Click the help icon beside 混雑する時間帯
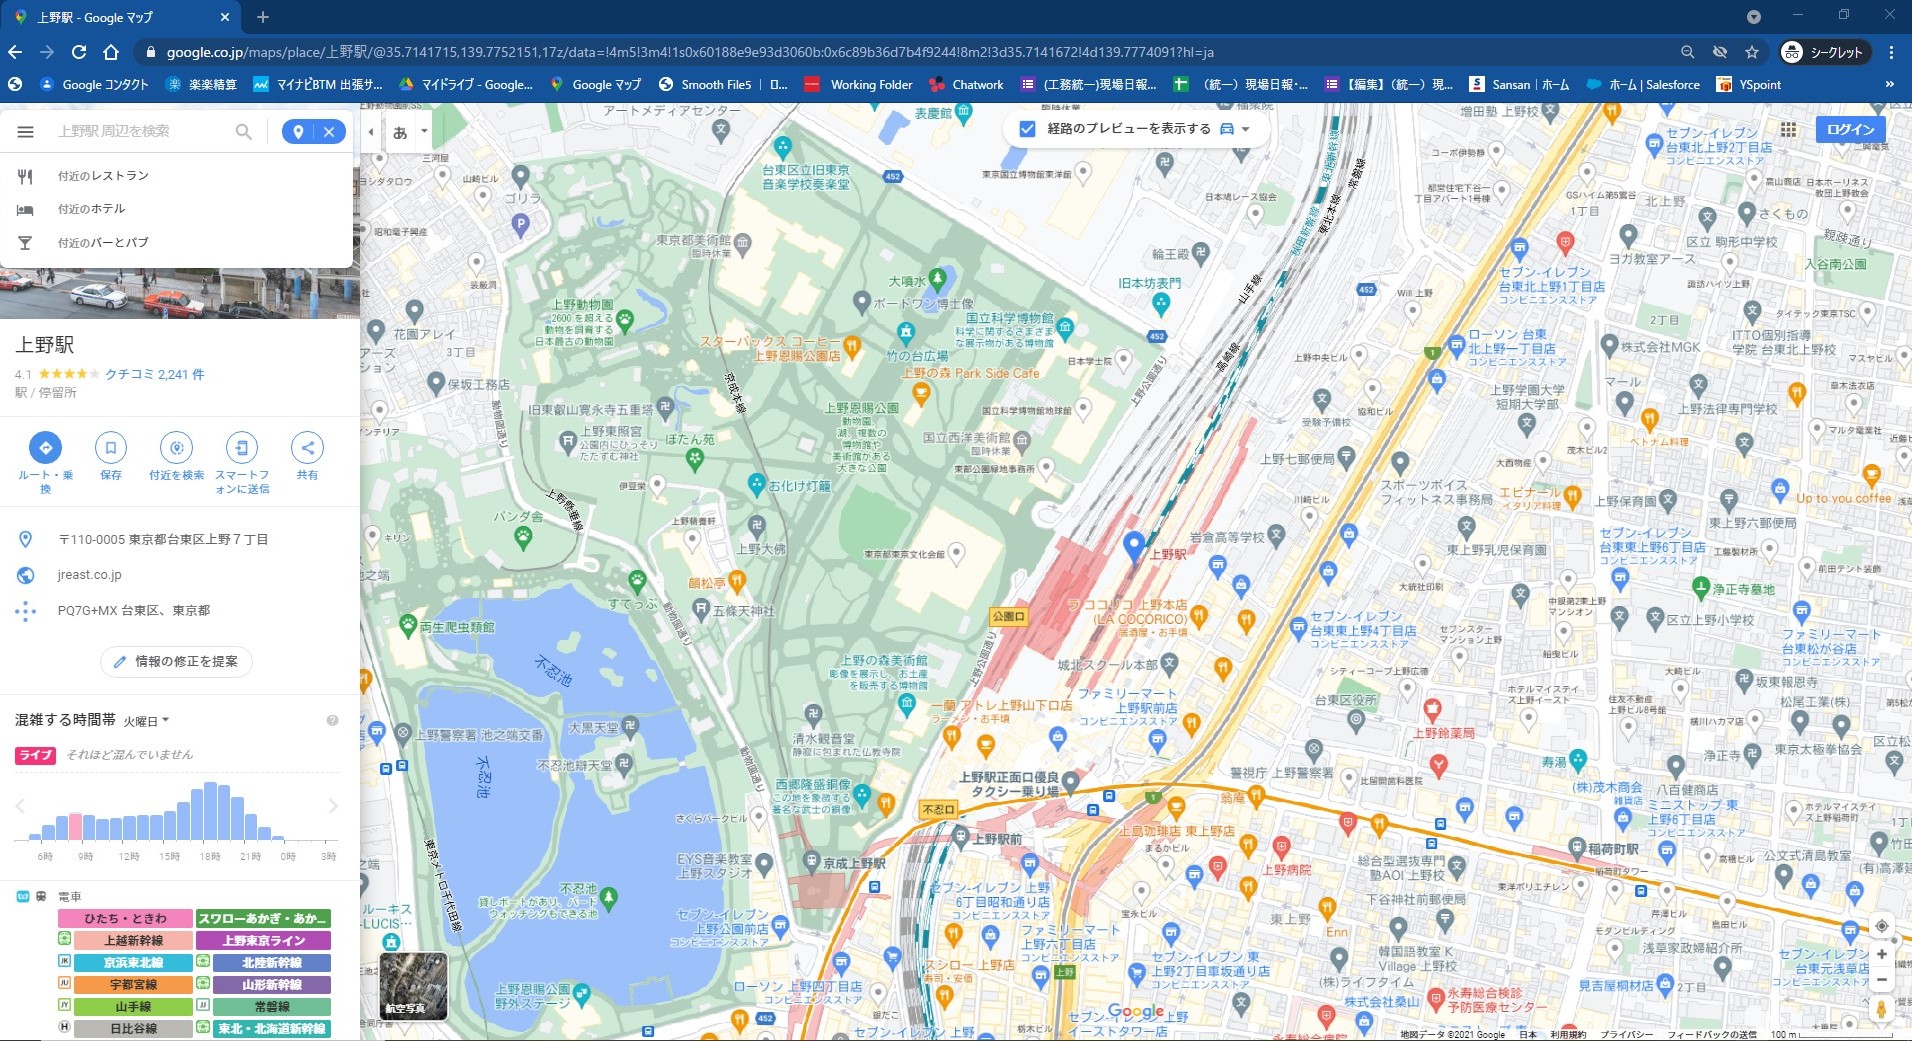This screenshot has width=1912, height=1041. click(332, 720)
